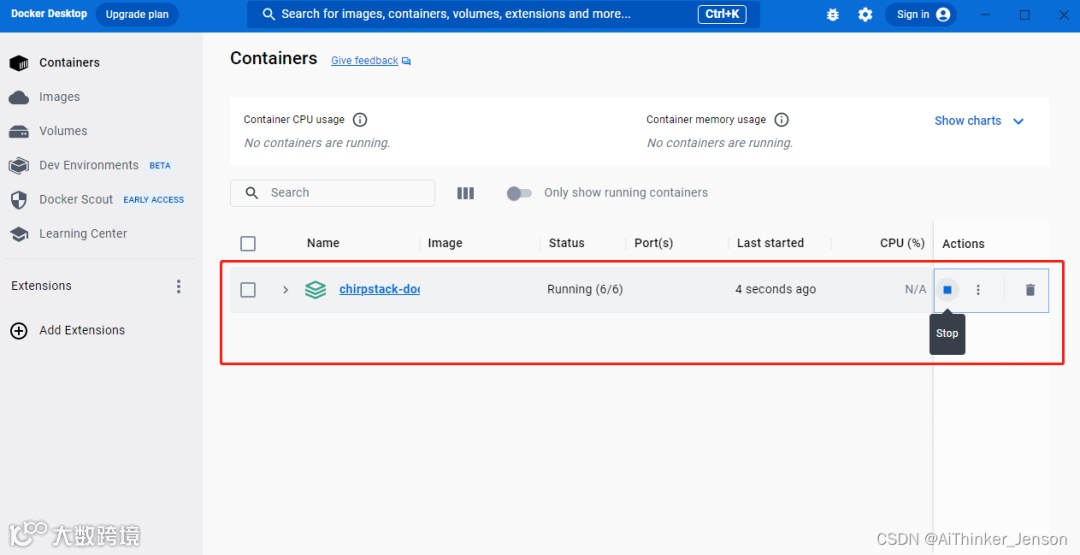Click the column display options icon
The height and width of the screenshot is (555, 1080).
point(466,193)
